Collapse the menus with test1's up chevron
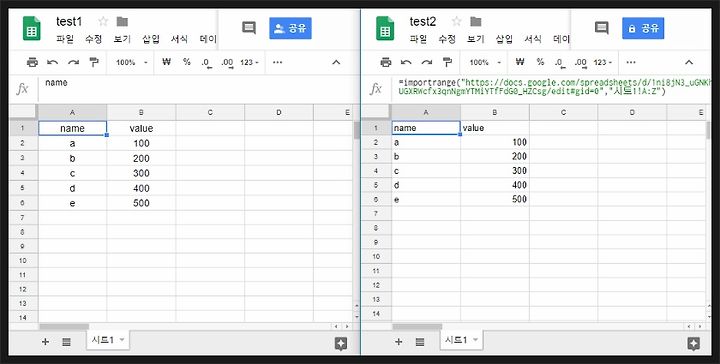 click(x=336, y=62)
